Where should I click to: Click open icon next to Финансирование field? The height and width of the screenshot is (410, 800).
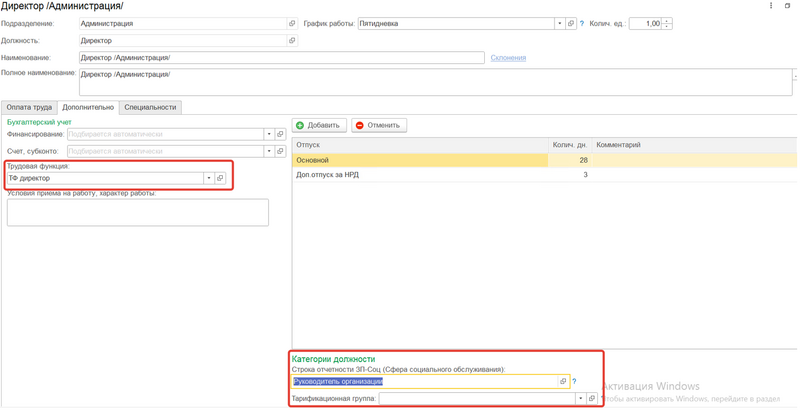click(280, 134)
